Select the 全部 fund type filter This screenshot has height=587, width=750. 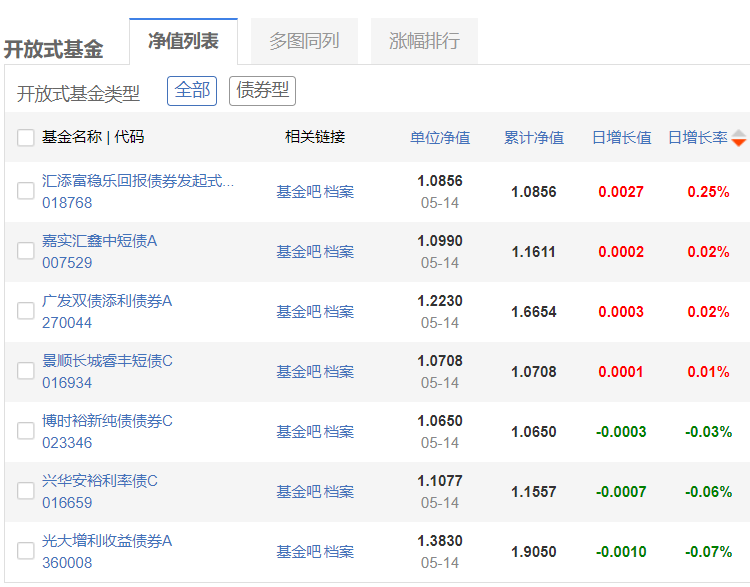click(x=192, y=90)
